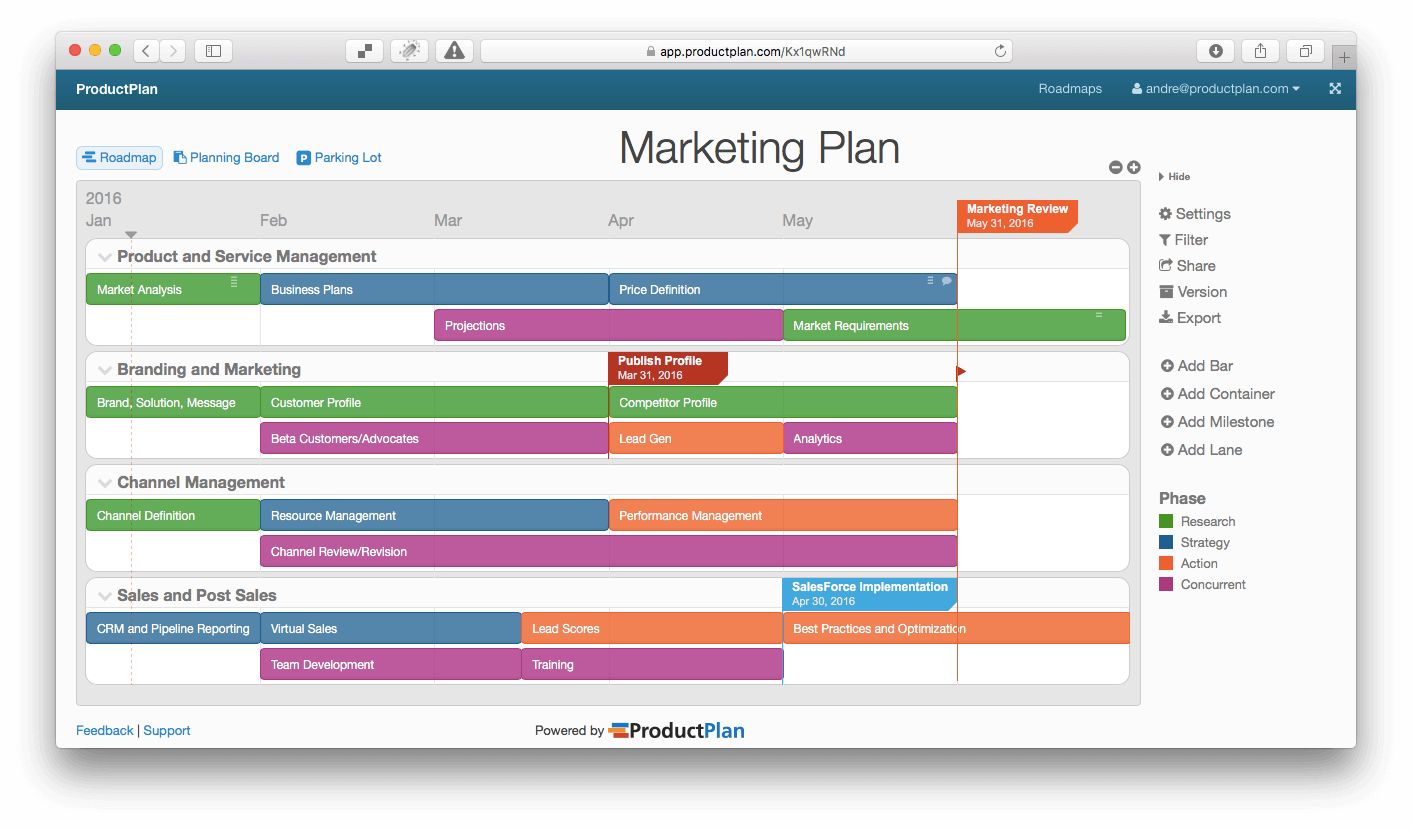The height and width of the screenshot is (828, 1412).
Task: Click the Add Milestone plus icon
Action: coord(1166,422)
